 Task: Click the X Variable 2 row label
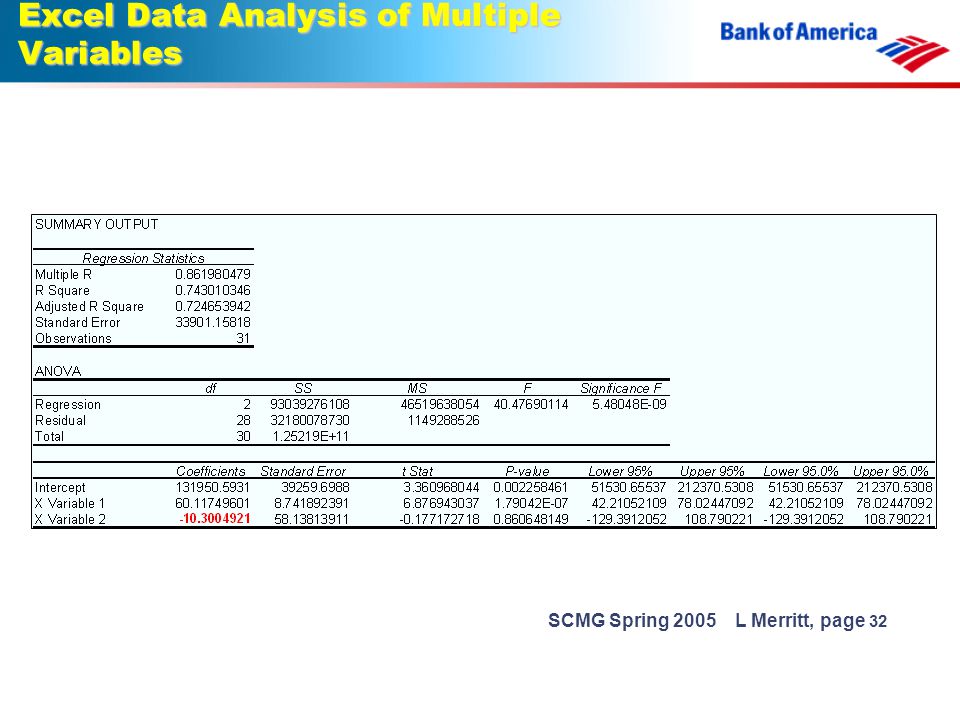(x=70, y=519)
